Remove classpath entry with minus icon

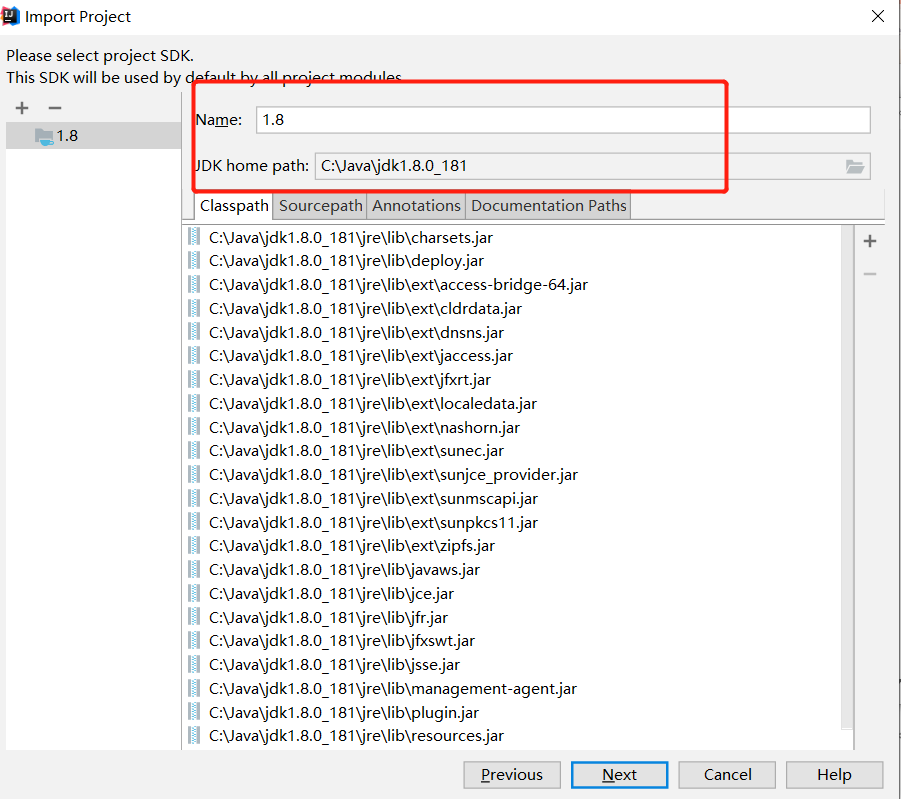pyautogui.click(x=870, y=274)
